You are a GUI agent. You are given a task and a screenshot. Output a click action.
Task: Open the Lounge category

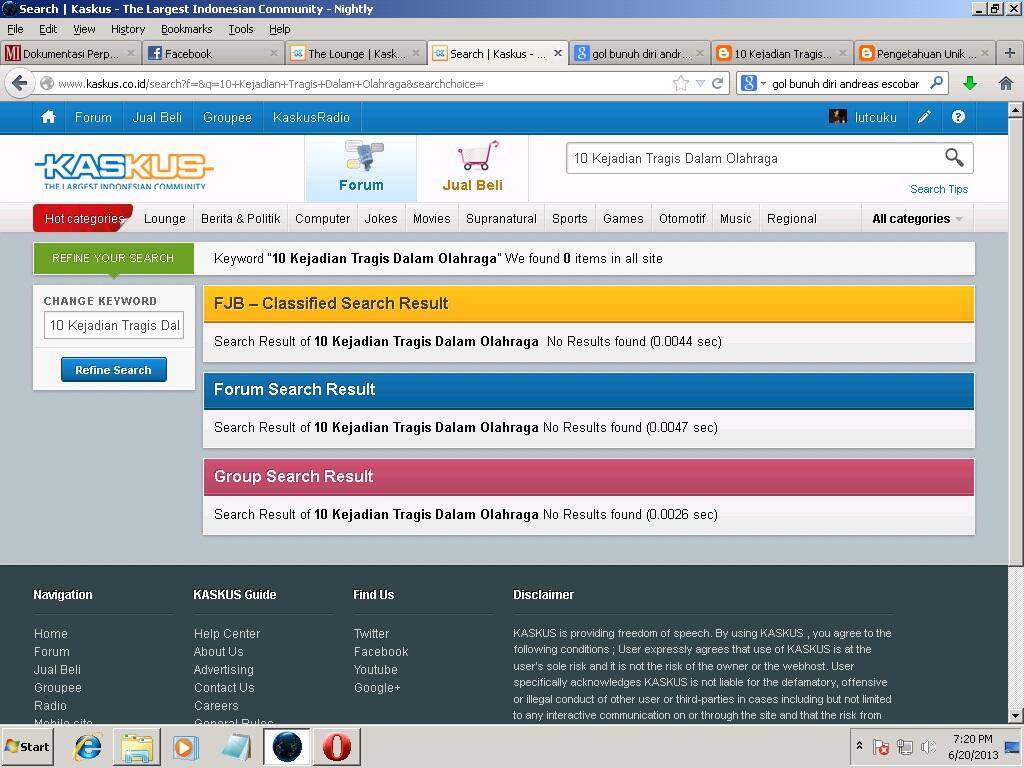click(x=165, y=219)
